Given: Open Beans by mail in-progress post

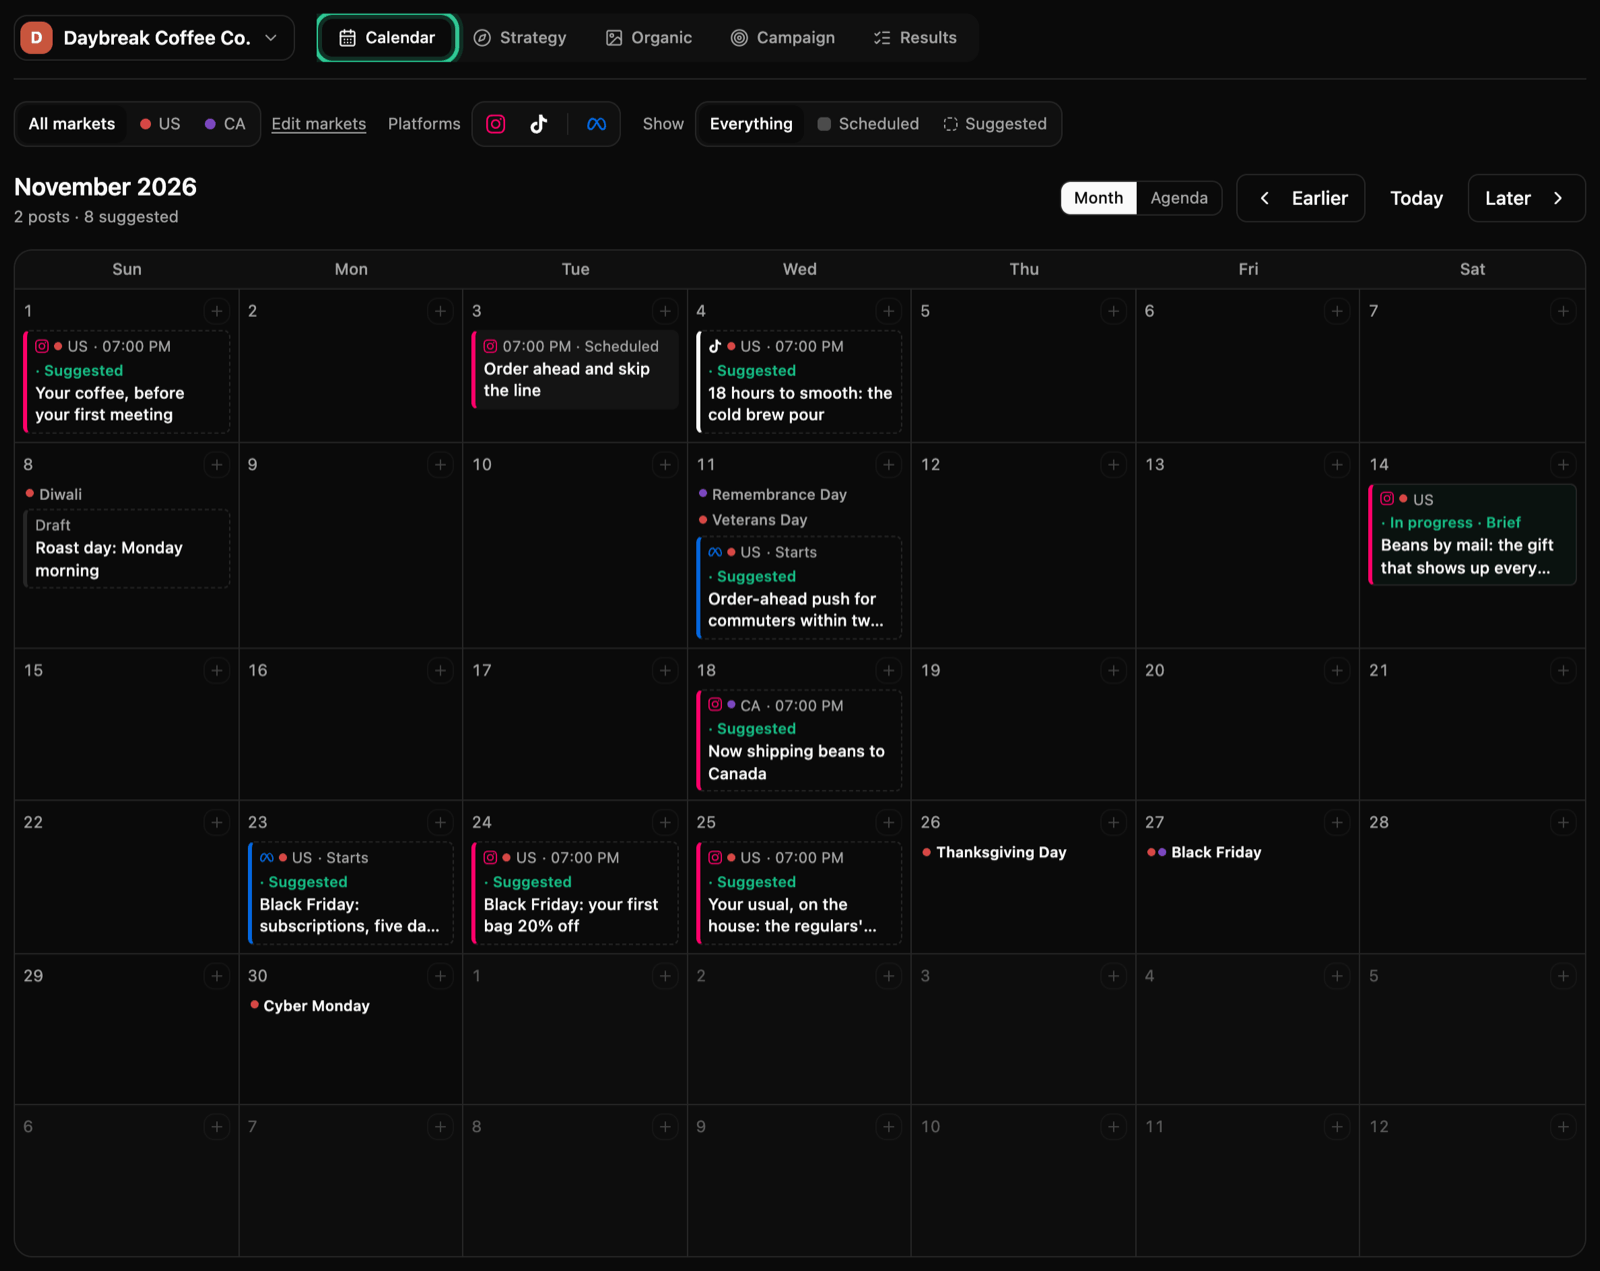Looking at the screenshot, I should coord(1472,535).
